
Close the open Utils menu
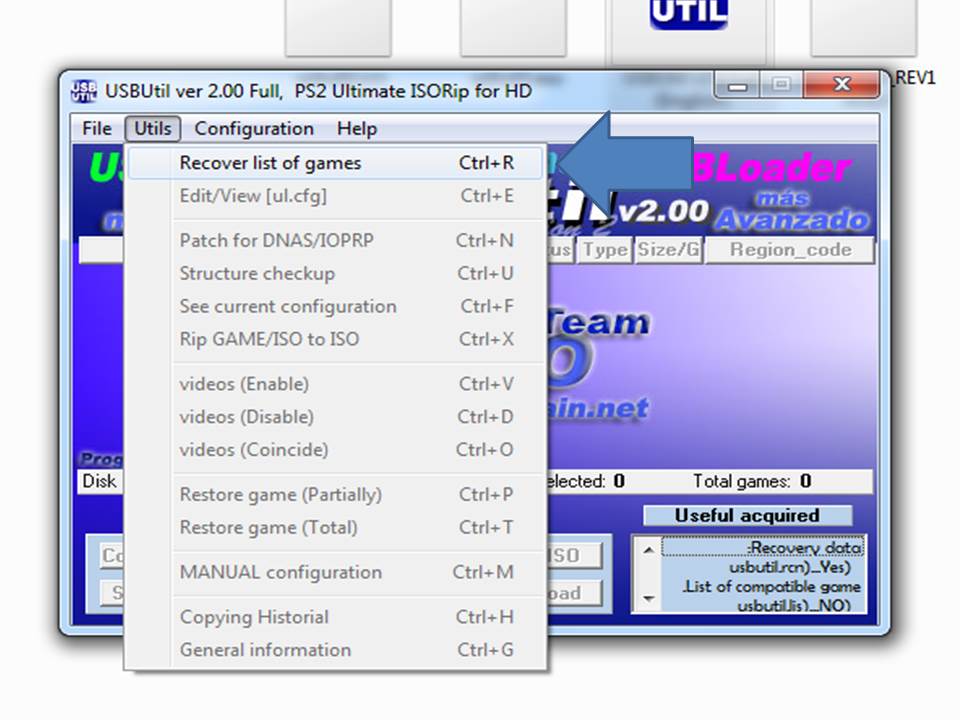click(152, 129)
